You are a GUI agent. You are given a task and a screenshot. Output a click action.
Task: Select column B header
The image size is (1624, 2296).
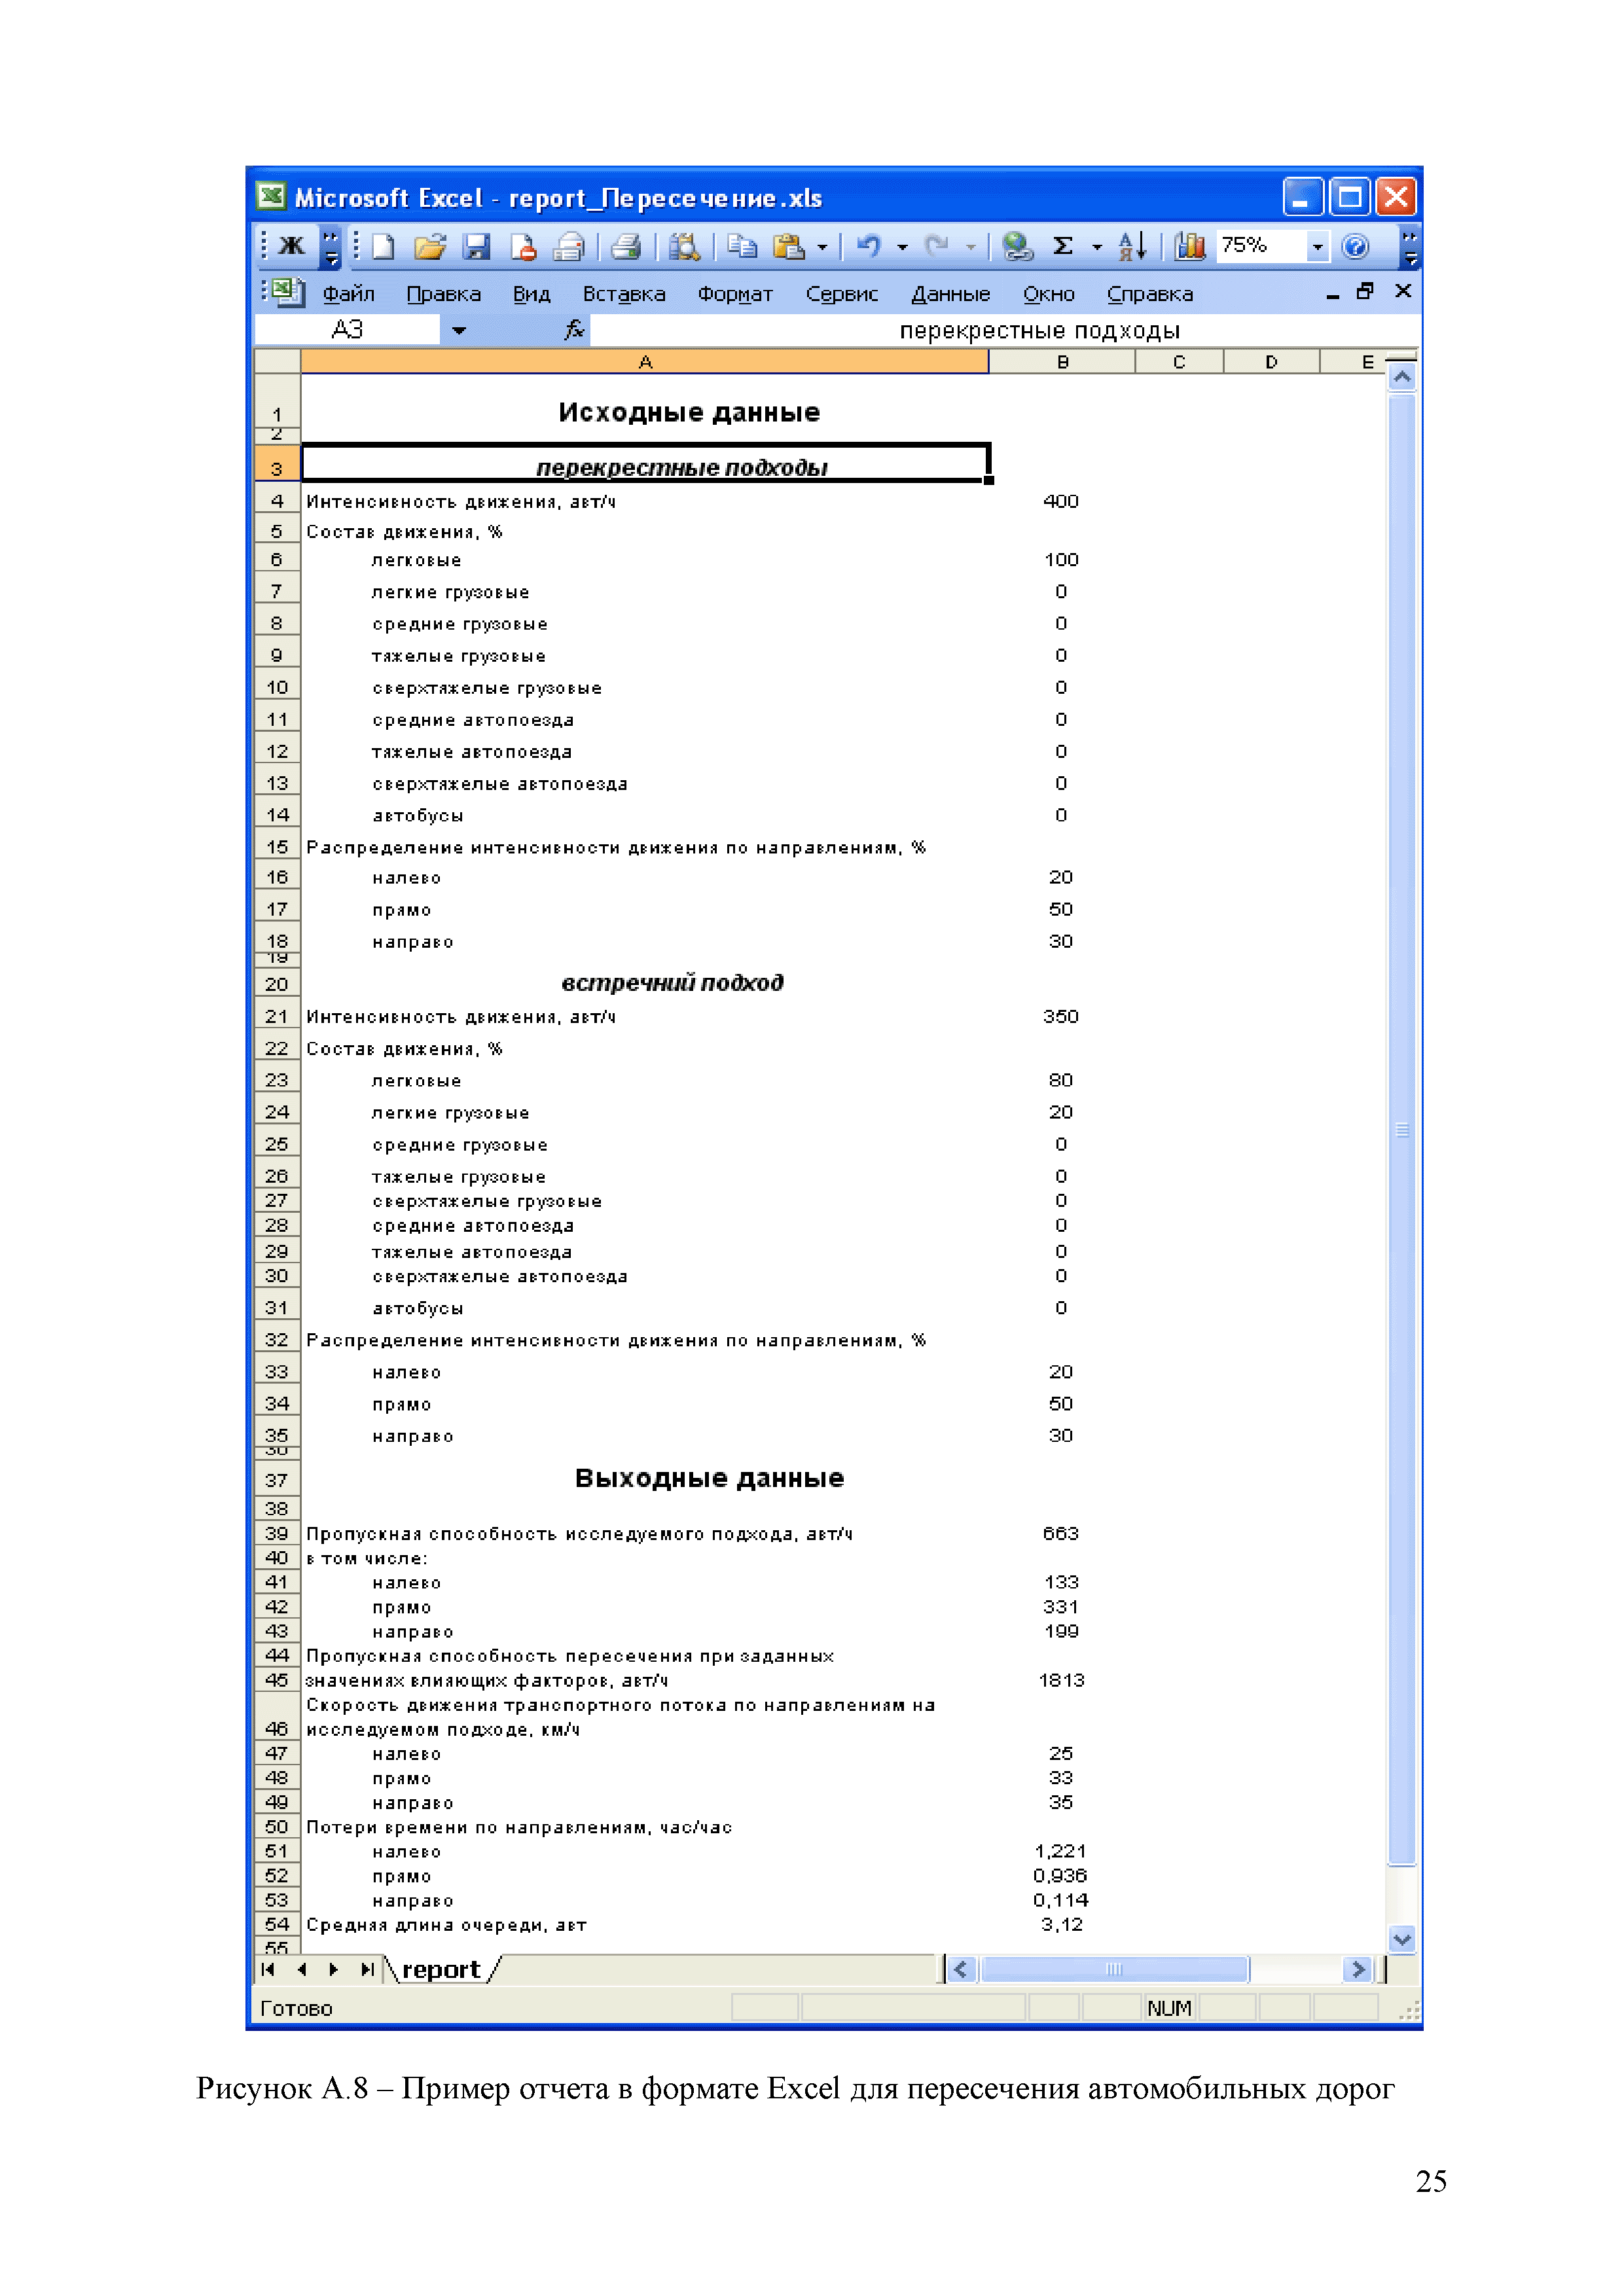[1062, 362]
